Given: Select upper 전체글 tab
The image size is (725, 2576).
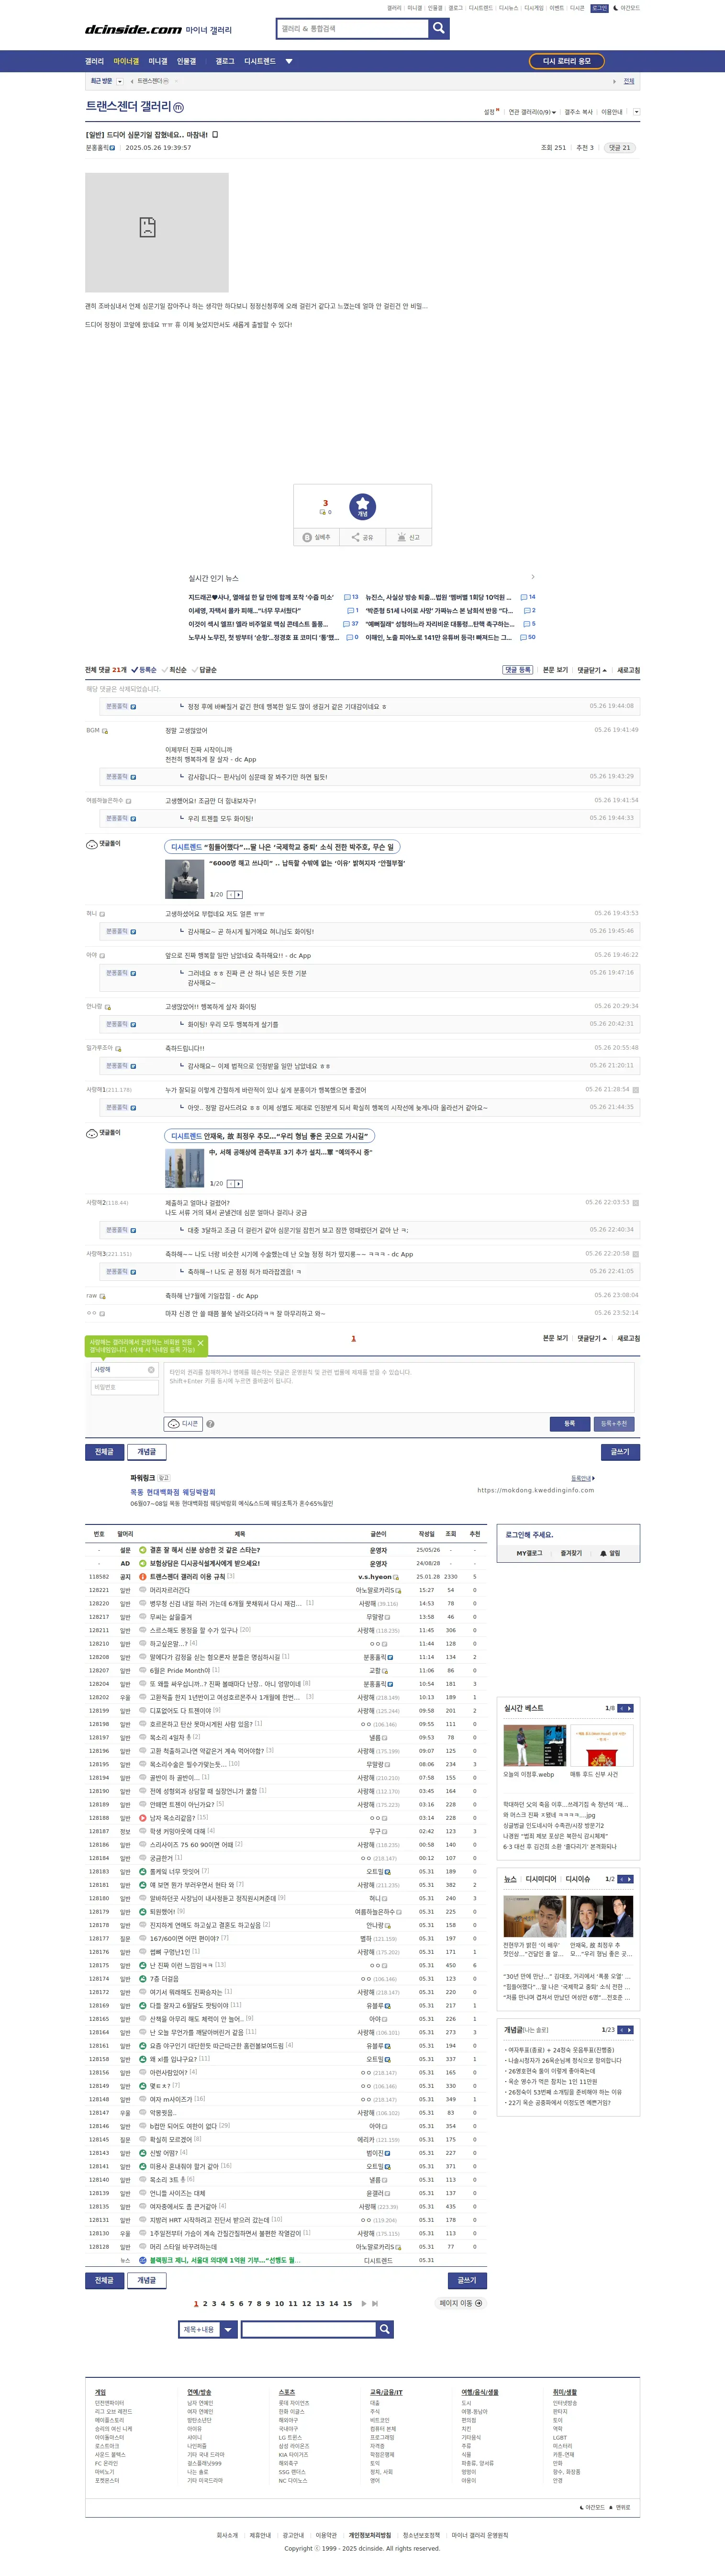Looking at the screenshot, I should (104, 1451).
